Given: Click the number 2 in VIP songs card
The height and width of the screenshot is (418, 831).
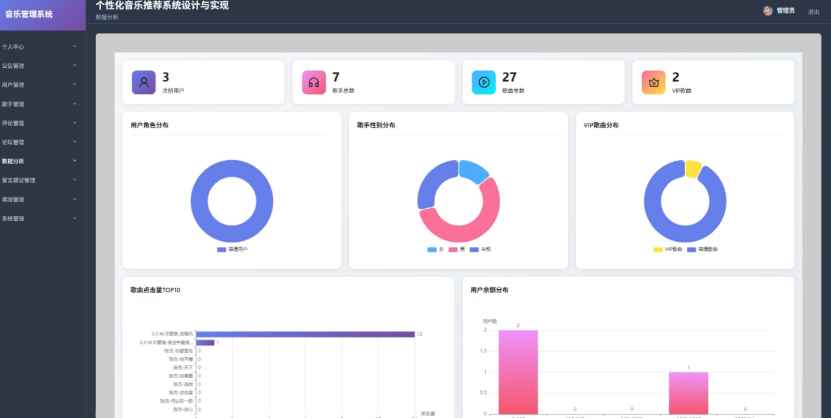Looking at the screenshot, I should tap(676, 77).
